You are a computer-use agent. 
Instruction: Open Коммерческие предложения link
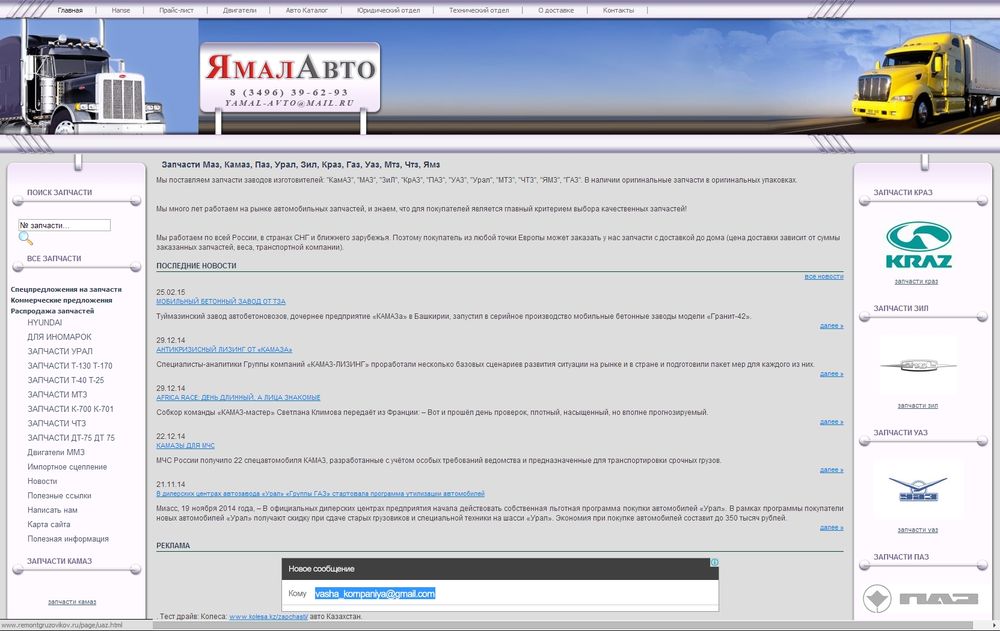pos(61,301)
